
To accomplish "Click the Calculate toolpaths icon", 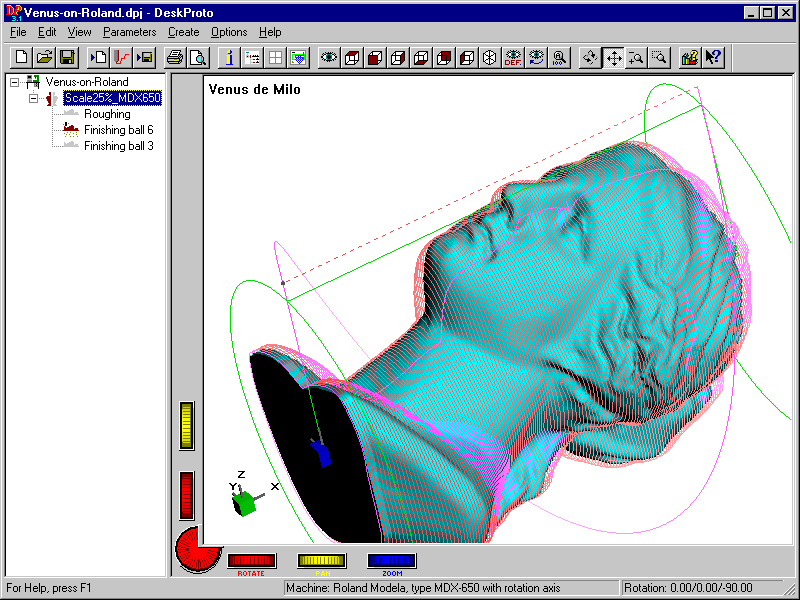I will [x=121, y=57].
